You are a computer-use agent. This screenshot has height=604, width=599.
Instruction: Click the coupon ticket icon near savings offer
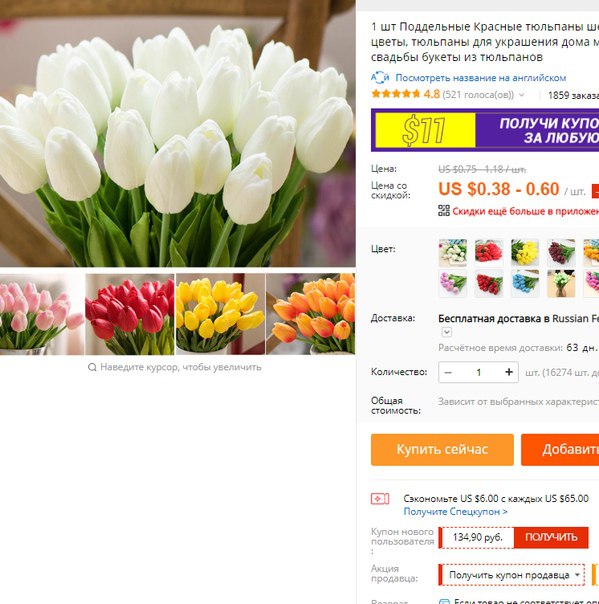click(380, 499)
